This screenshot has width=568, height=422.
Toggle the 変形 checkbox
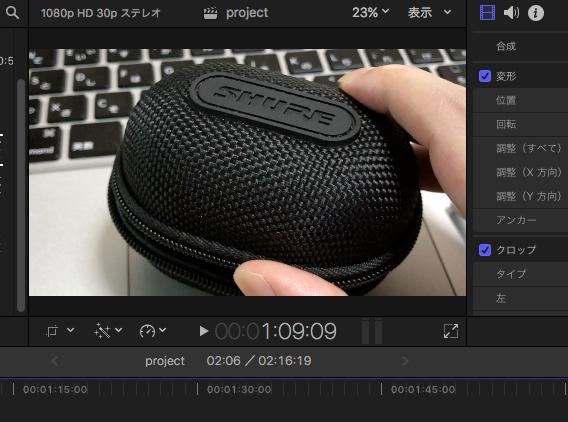pos(485,76)
